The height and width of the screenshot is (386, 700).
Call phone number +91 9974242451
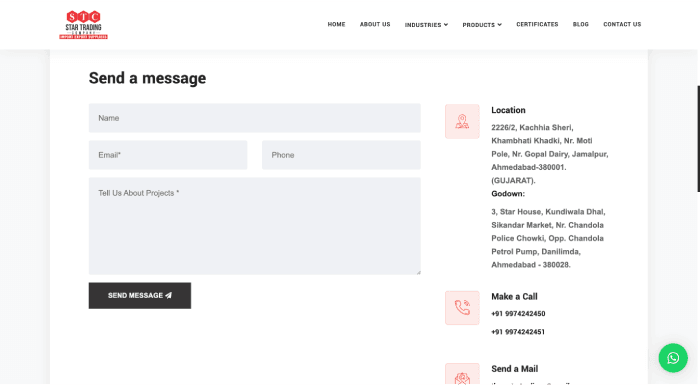(x=518, y=332)
